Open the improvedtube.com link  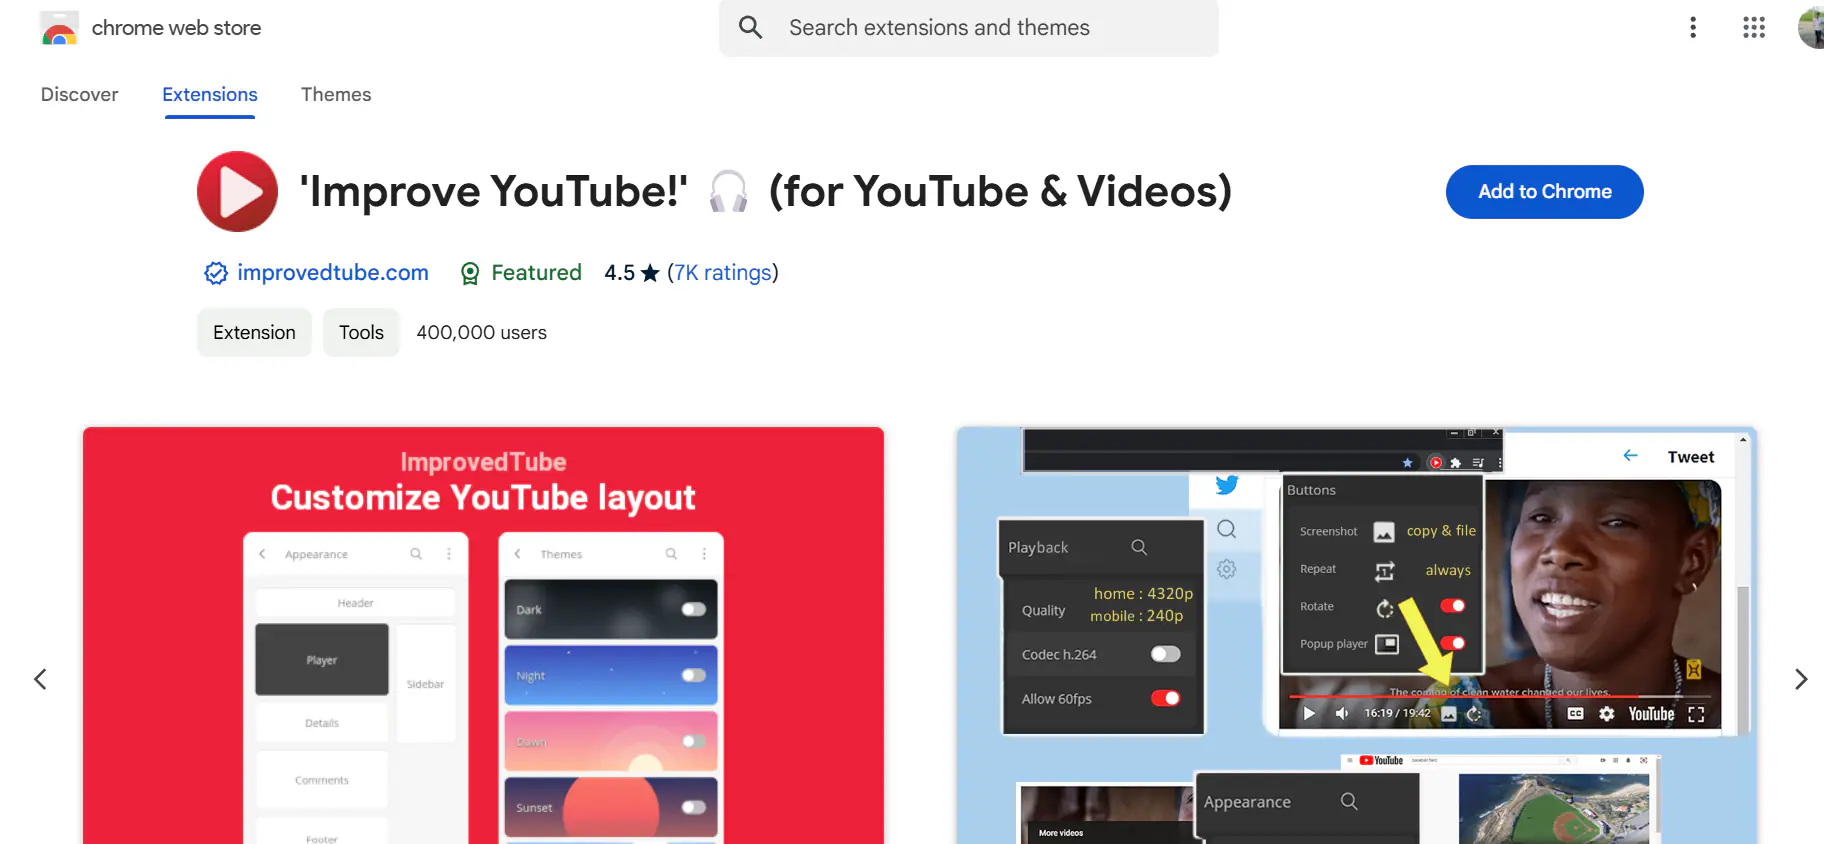(333, 272)
